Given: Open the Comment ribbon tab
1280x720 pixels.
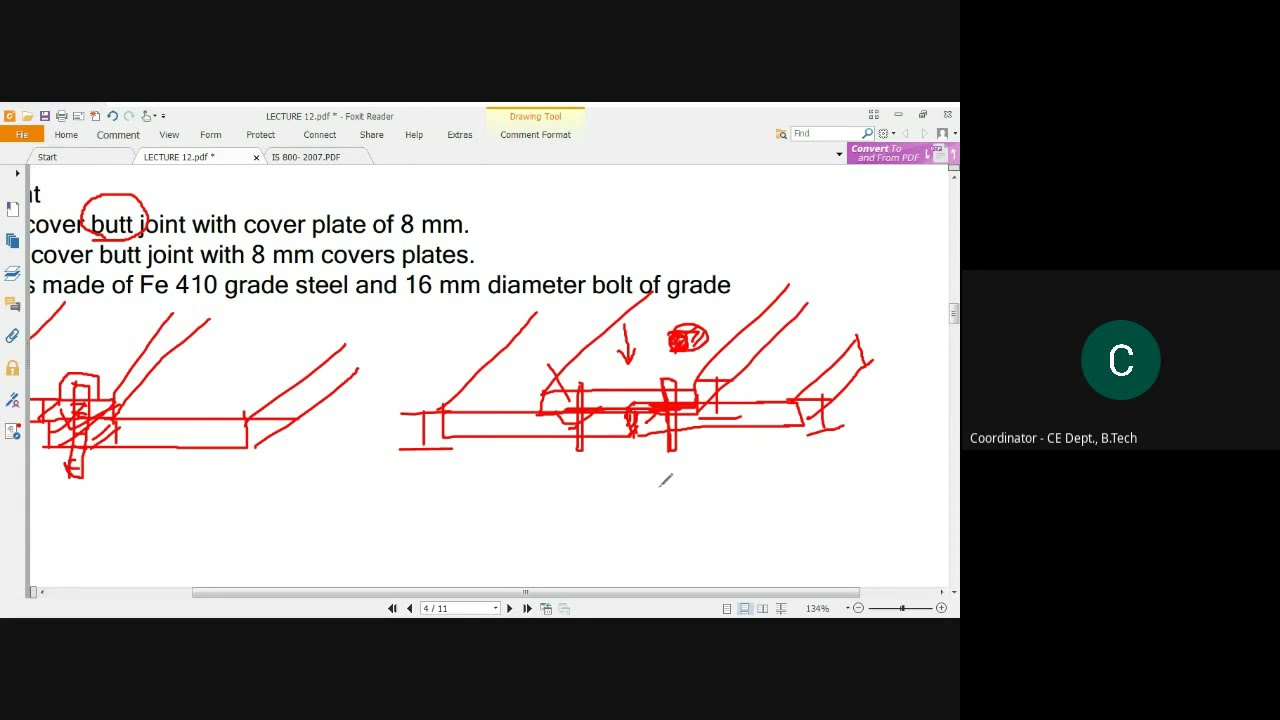Looking at the screenshot, I should pos(118,135).
